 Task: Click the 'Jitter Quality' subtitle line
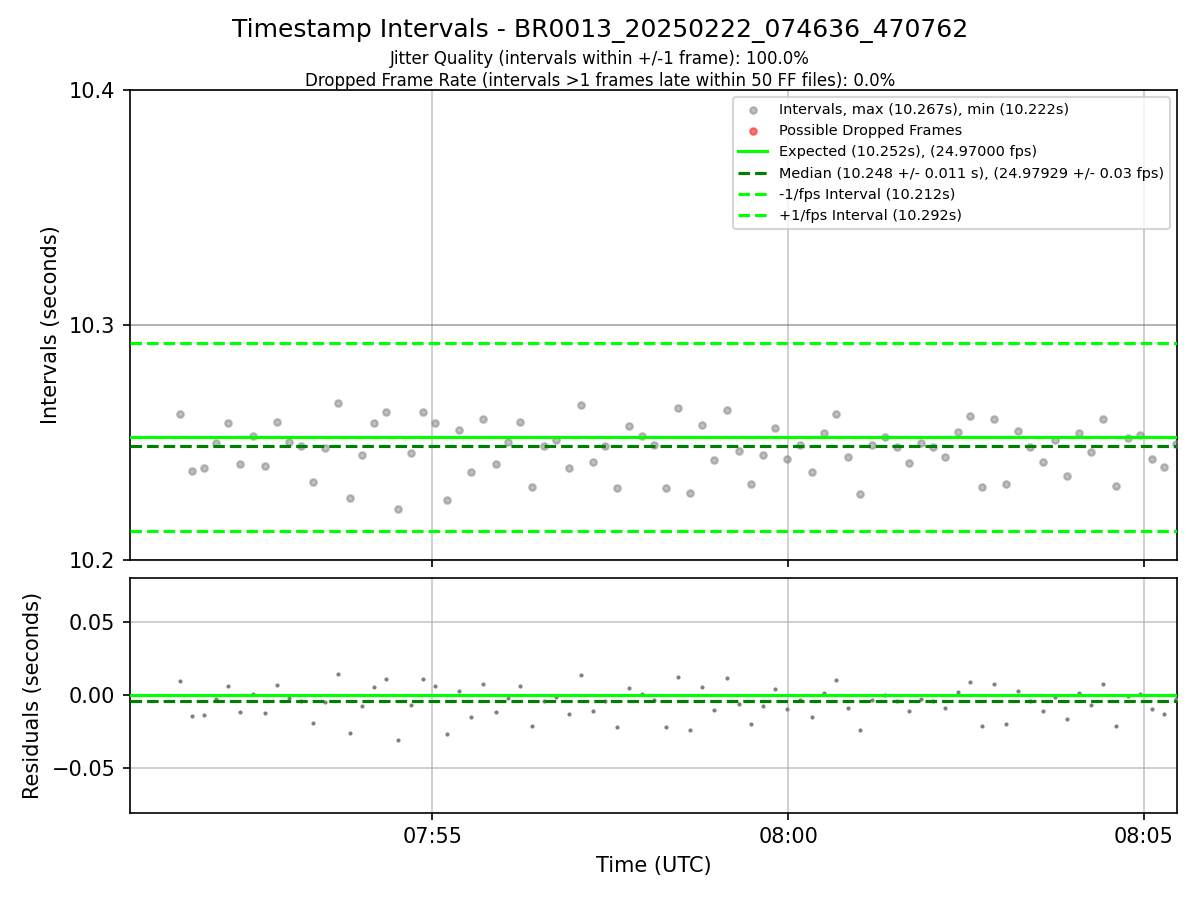click(x=599, y=59)
